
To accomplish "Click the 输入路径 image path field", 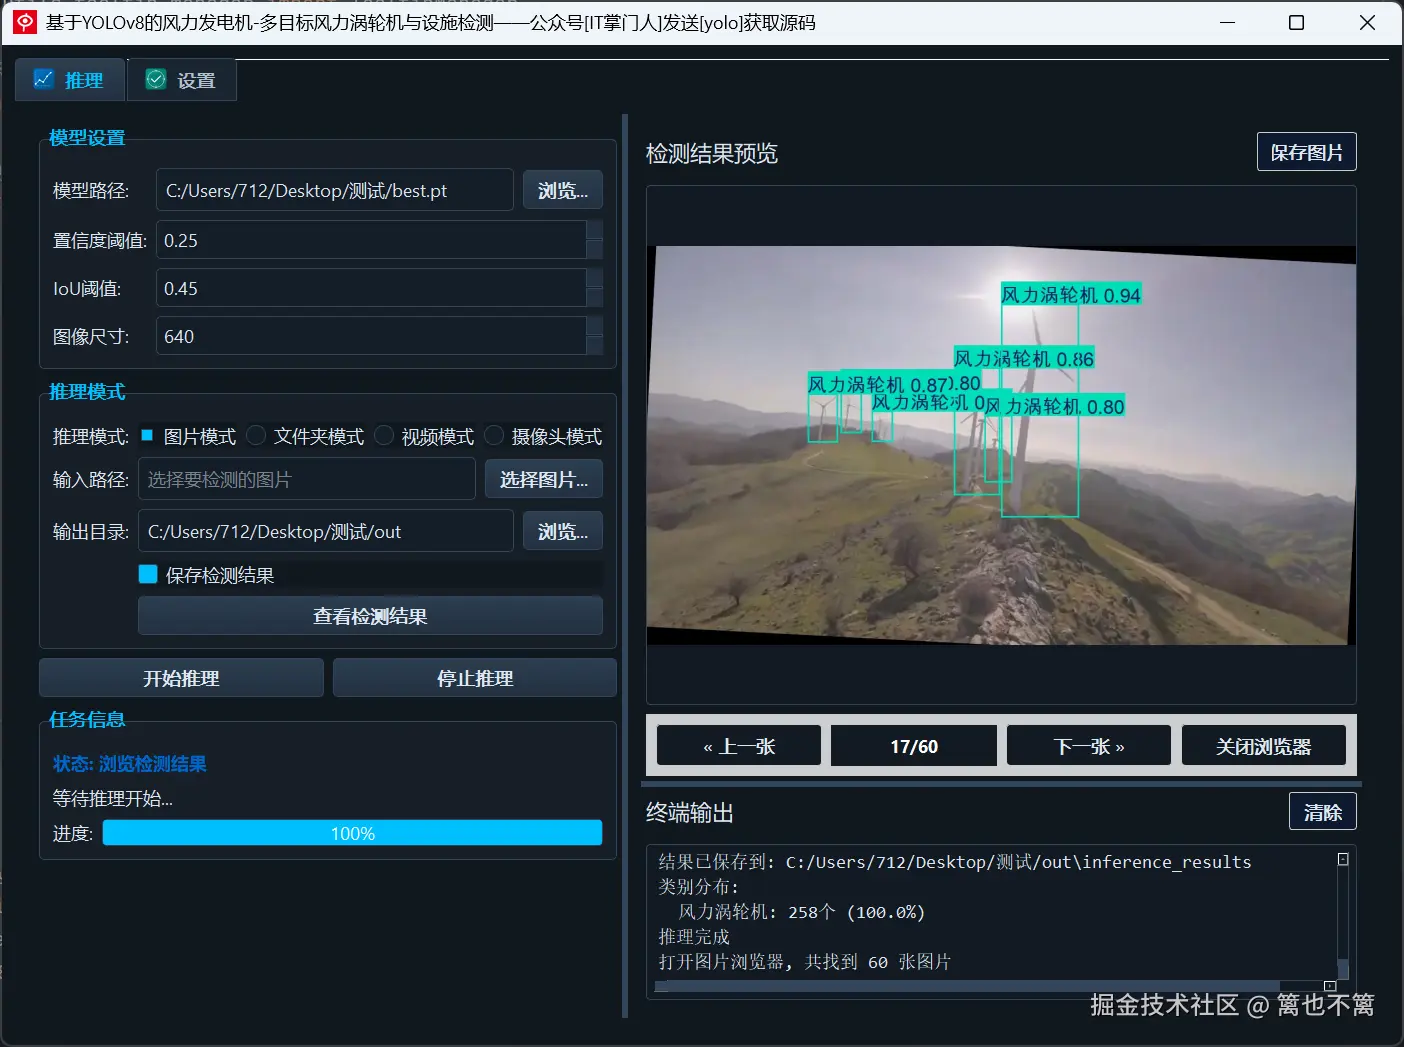I will (x=307, y=479).
